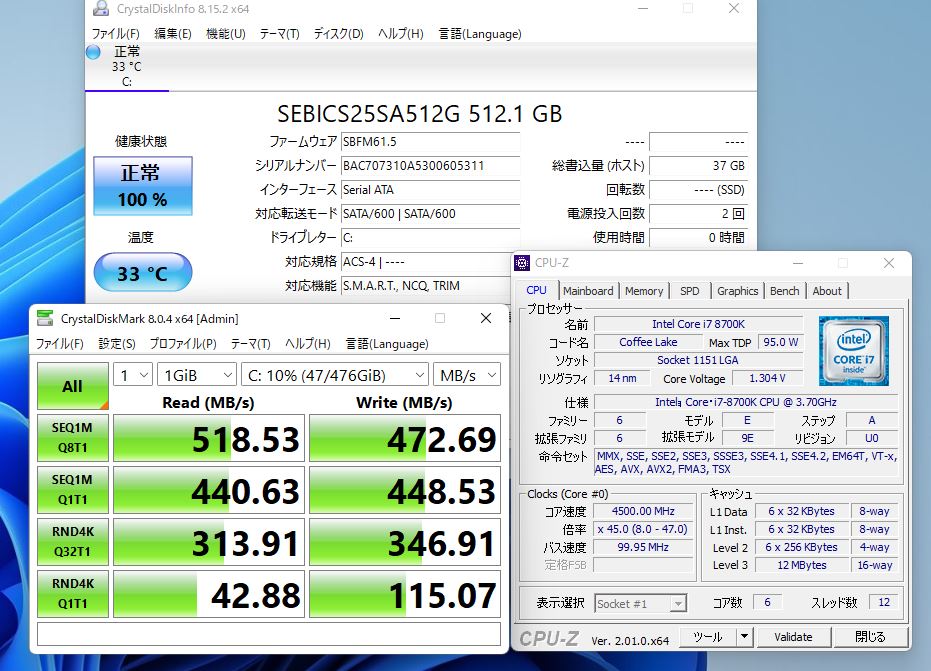Viewport: 931px width, 671px height.
Task: Open ファイル(F) menu in CrystalDiskInfo
Action: [115, 34]
